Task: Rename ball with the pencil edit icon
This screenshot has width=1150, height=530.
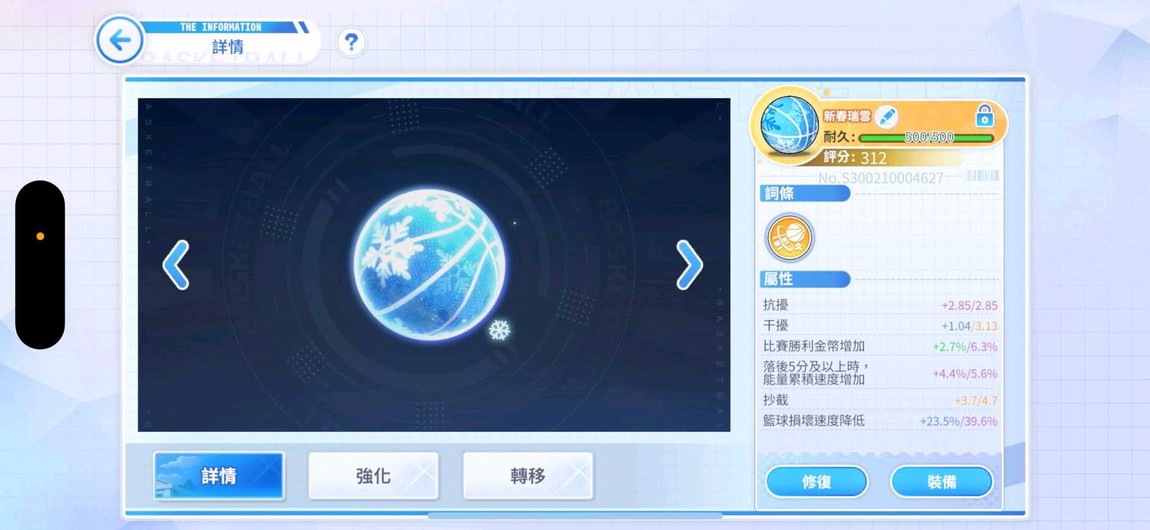Action: (x=887, y=117)
